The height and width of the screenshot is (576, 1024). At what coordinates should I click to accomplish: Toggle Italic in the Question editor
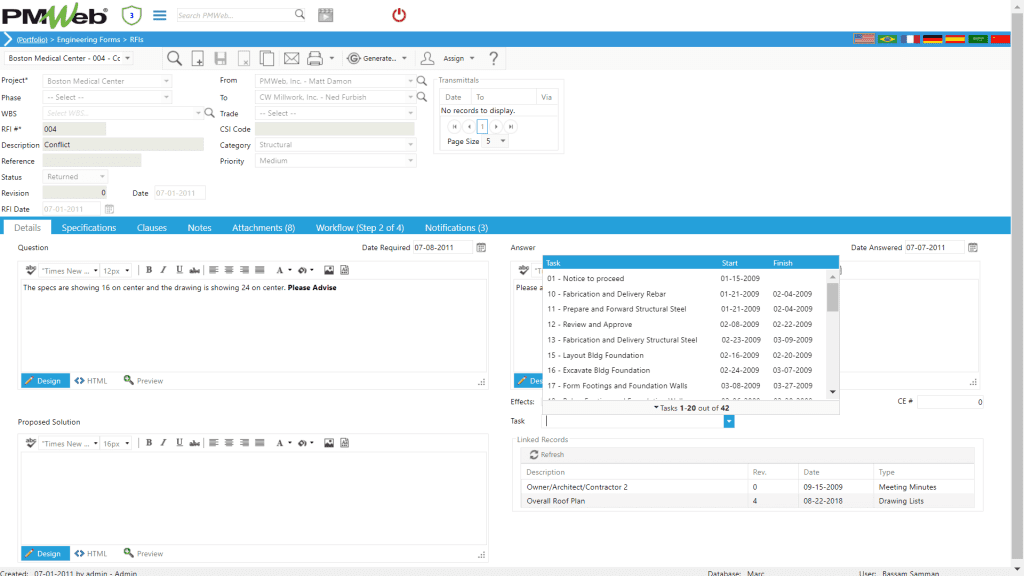(163, 270)
